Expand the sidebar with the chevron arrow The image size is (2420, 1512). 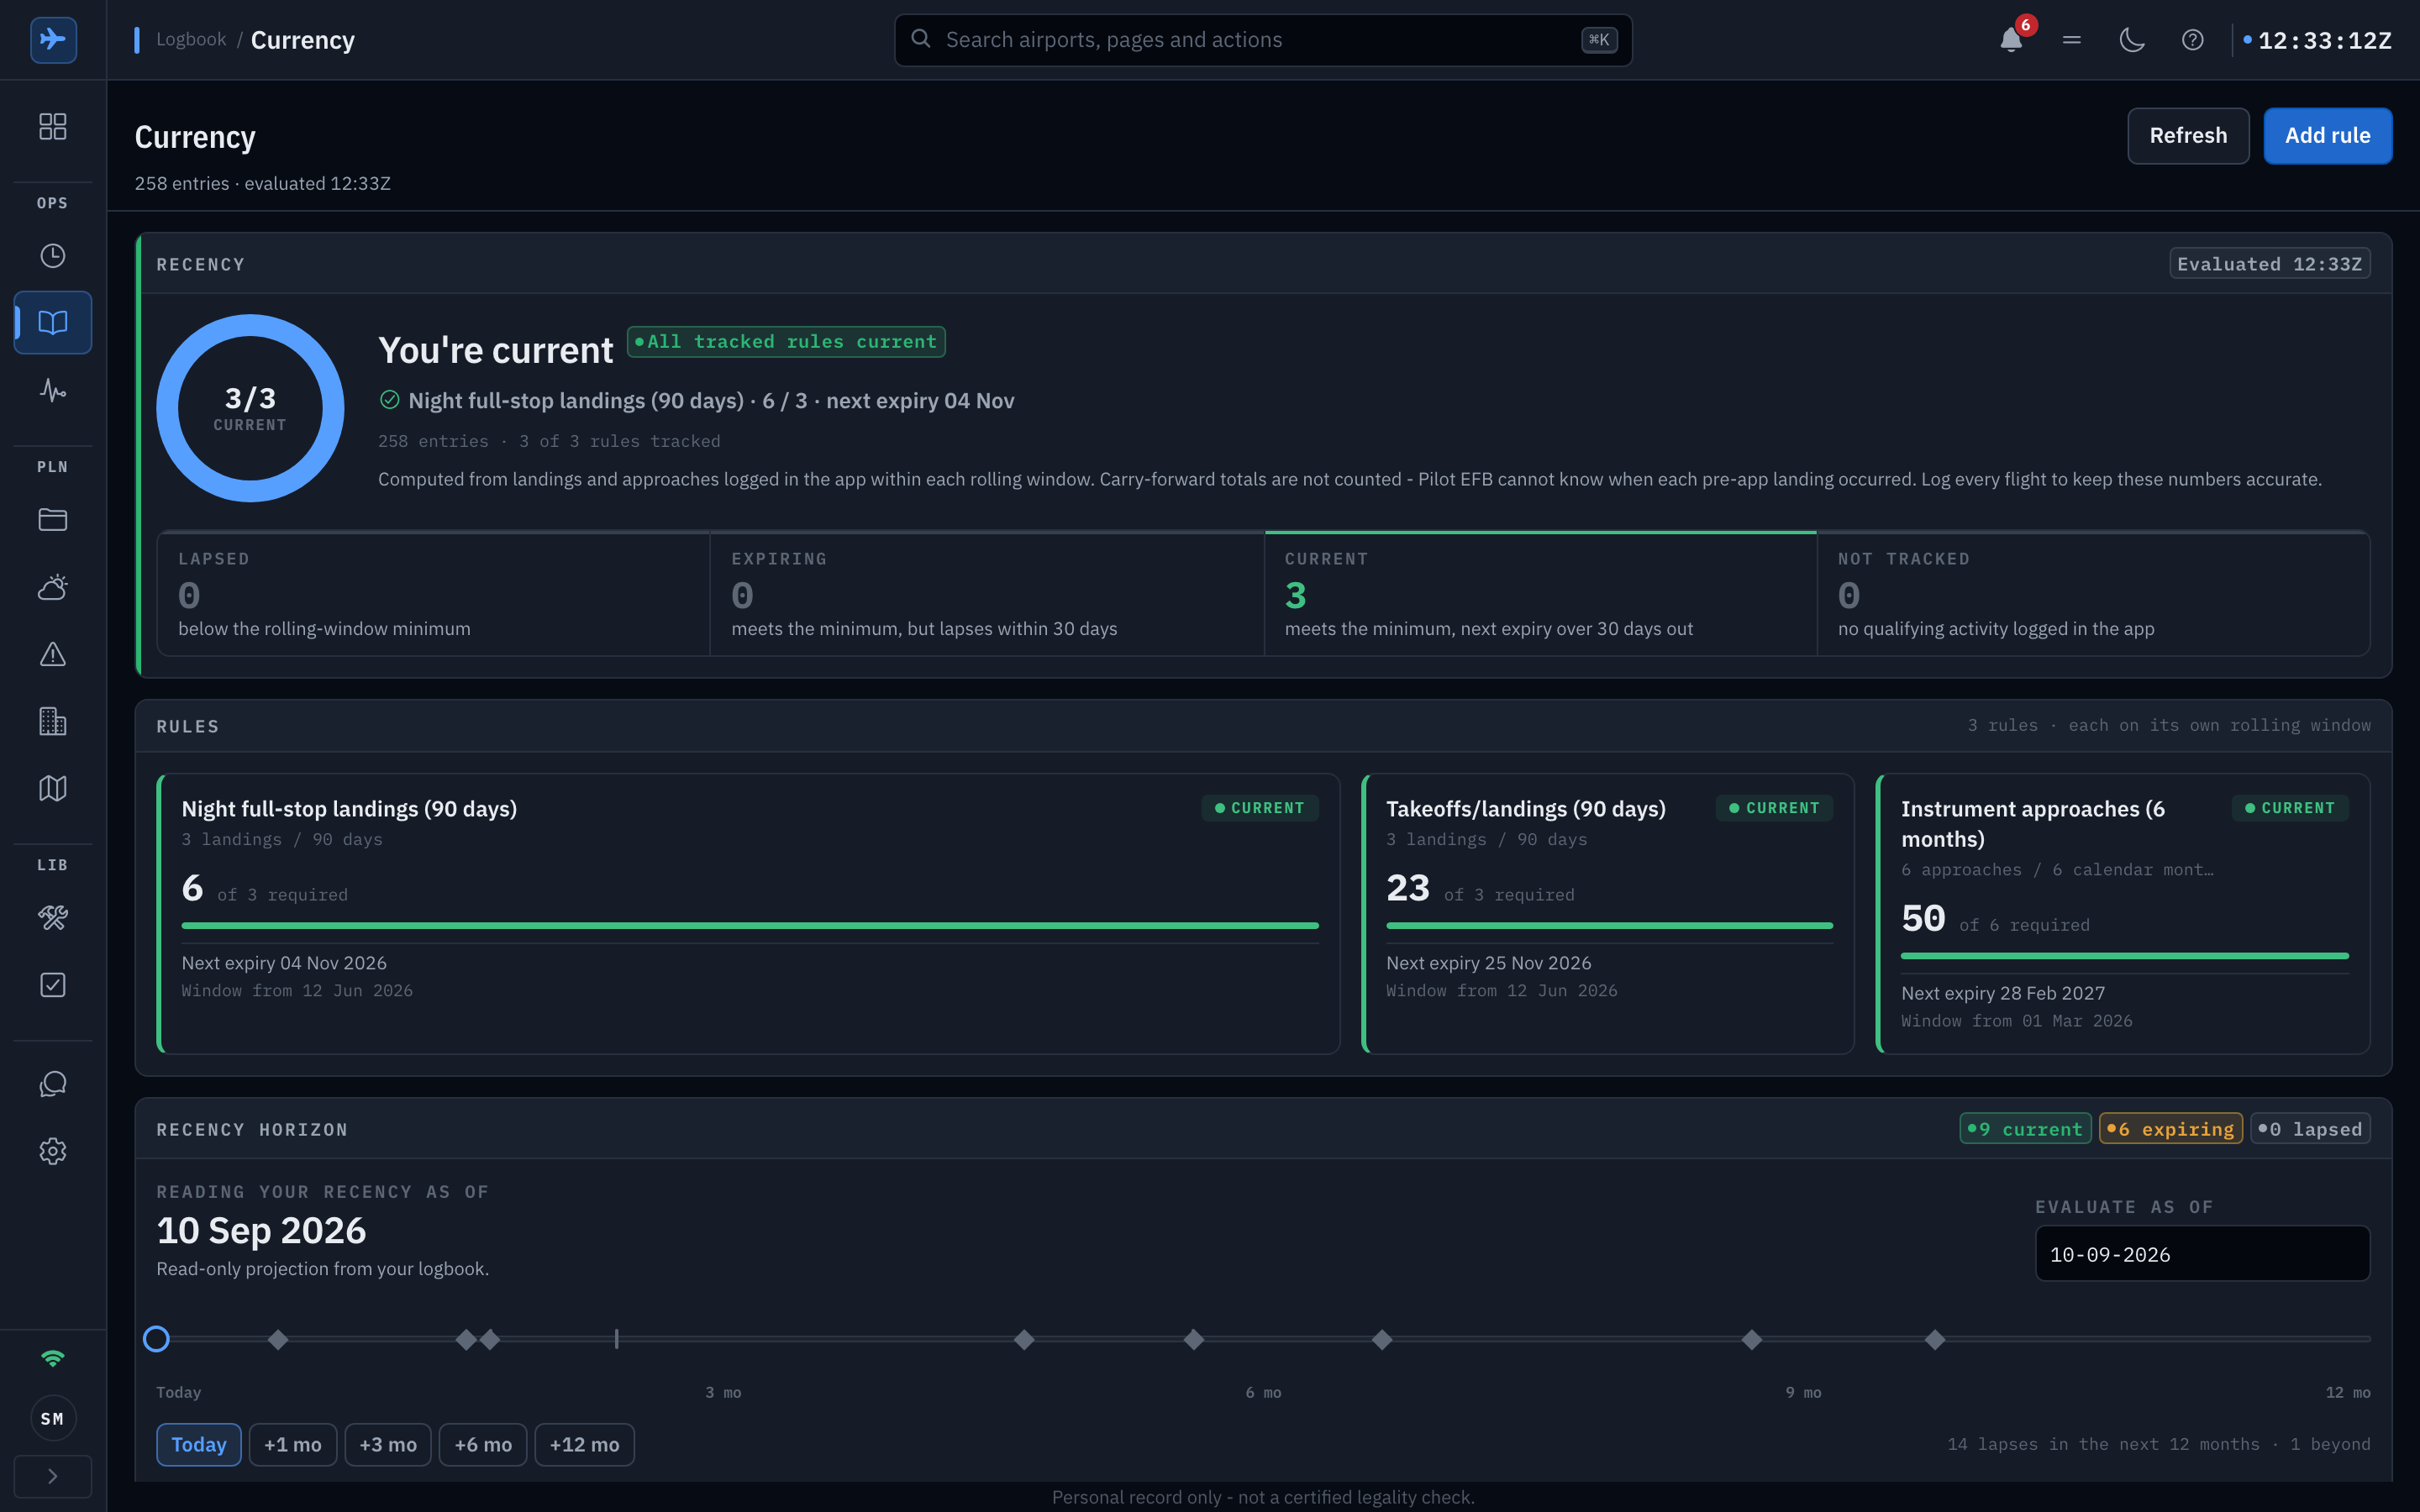pyautogui.click(x=53, y=1476)
